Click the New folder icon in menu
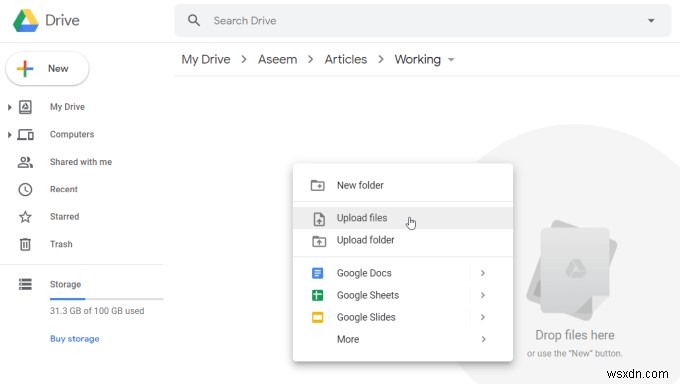The width and height of the screenshot is (680, 384). (317, 185)
